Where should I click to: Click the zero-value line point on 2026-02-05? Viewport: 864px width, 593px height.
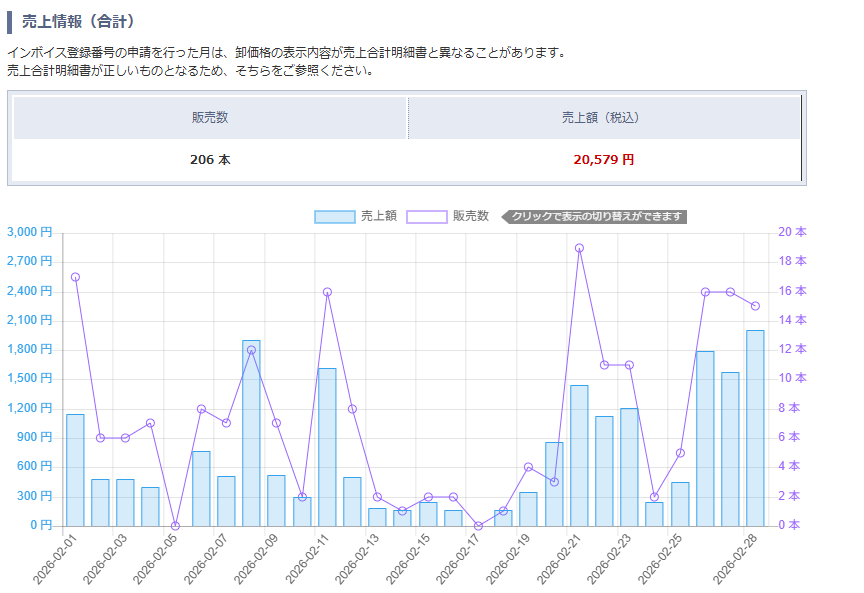coord(176,526)
